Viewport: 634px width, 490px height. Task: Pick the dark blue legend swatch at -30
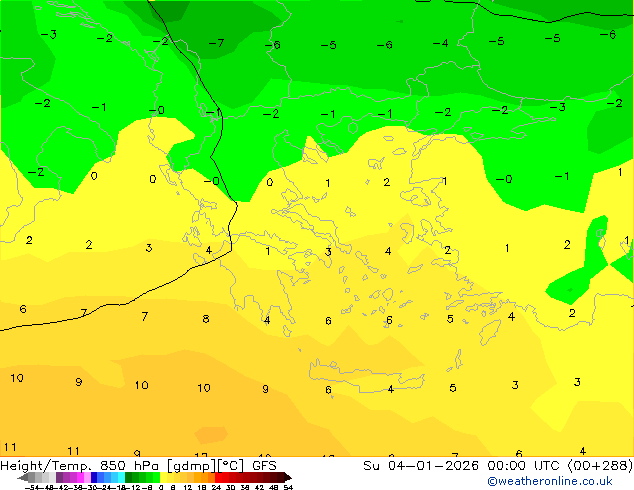(94, 477)
